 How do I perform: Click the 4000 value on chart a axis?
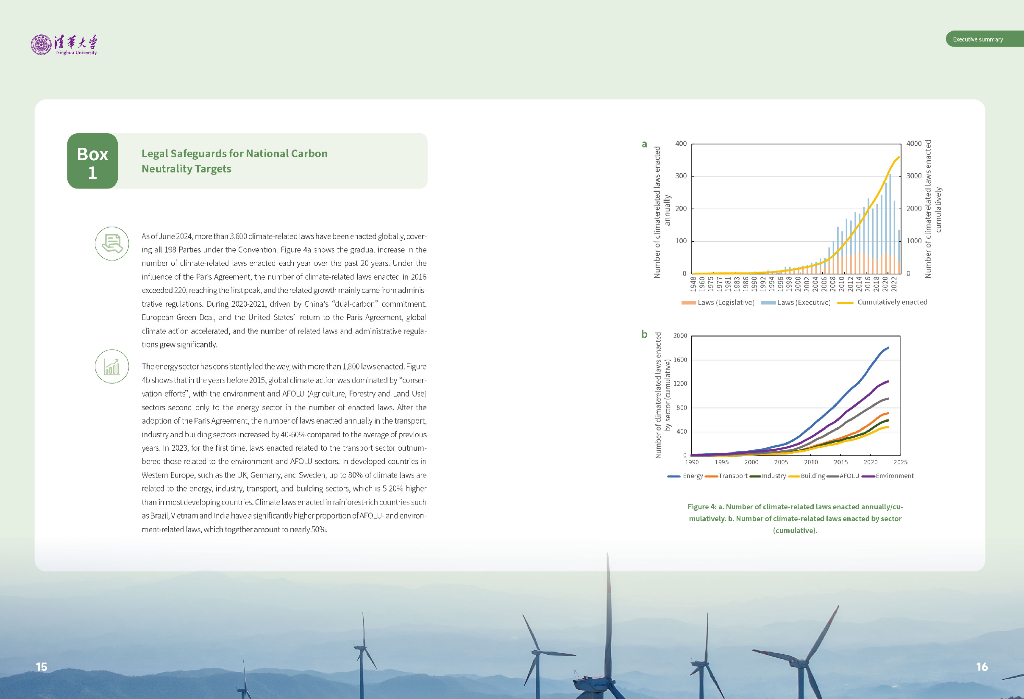[914, 143]
